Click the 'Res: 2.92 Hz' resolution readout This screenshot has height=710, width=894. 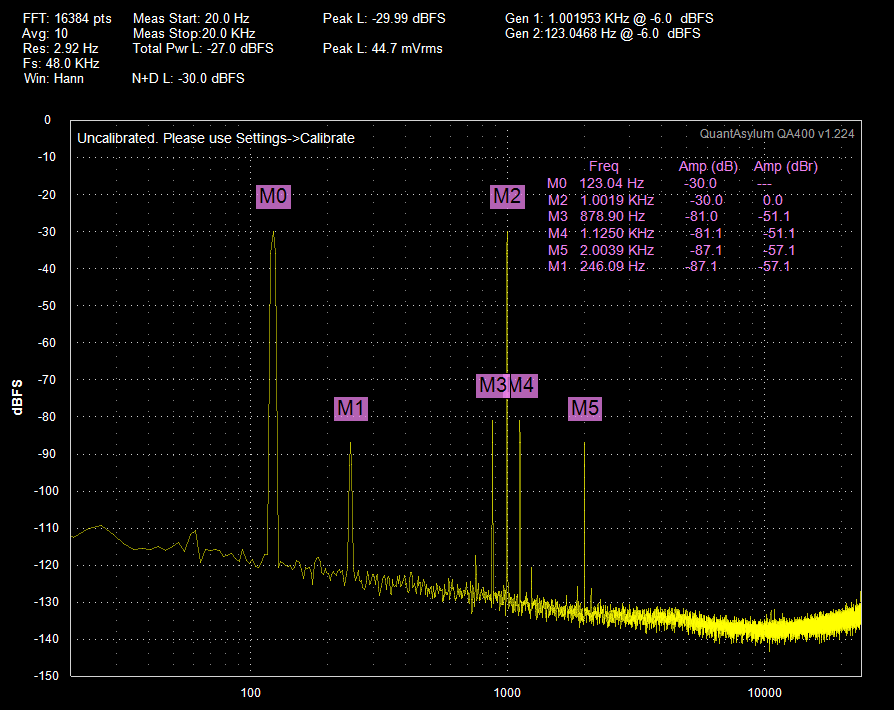(60, 48)
